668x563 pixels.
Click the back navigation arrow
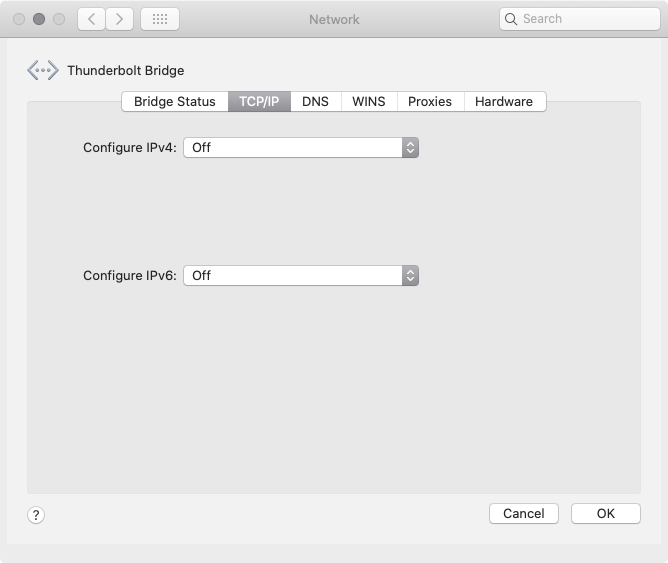click(x=91, y=19)
